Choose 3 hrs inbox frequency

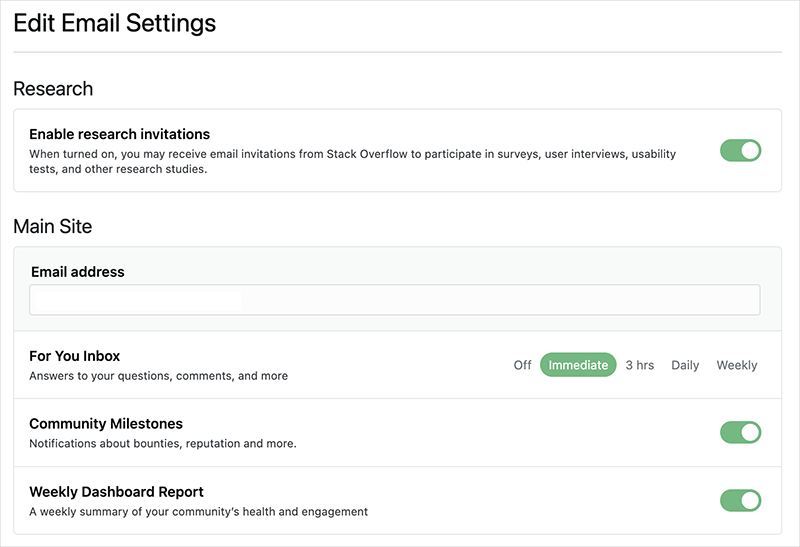coord(640,365)
